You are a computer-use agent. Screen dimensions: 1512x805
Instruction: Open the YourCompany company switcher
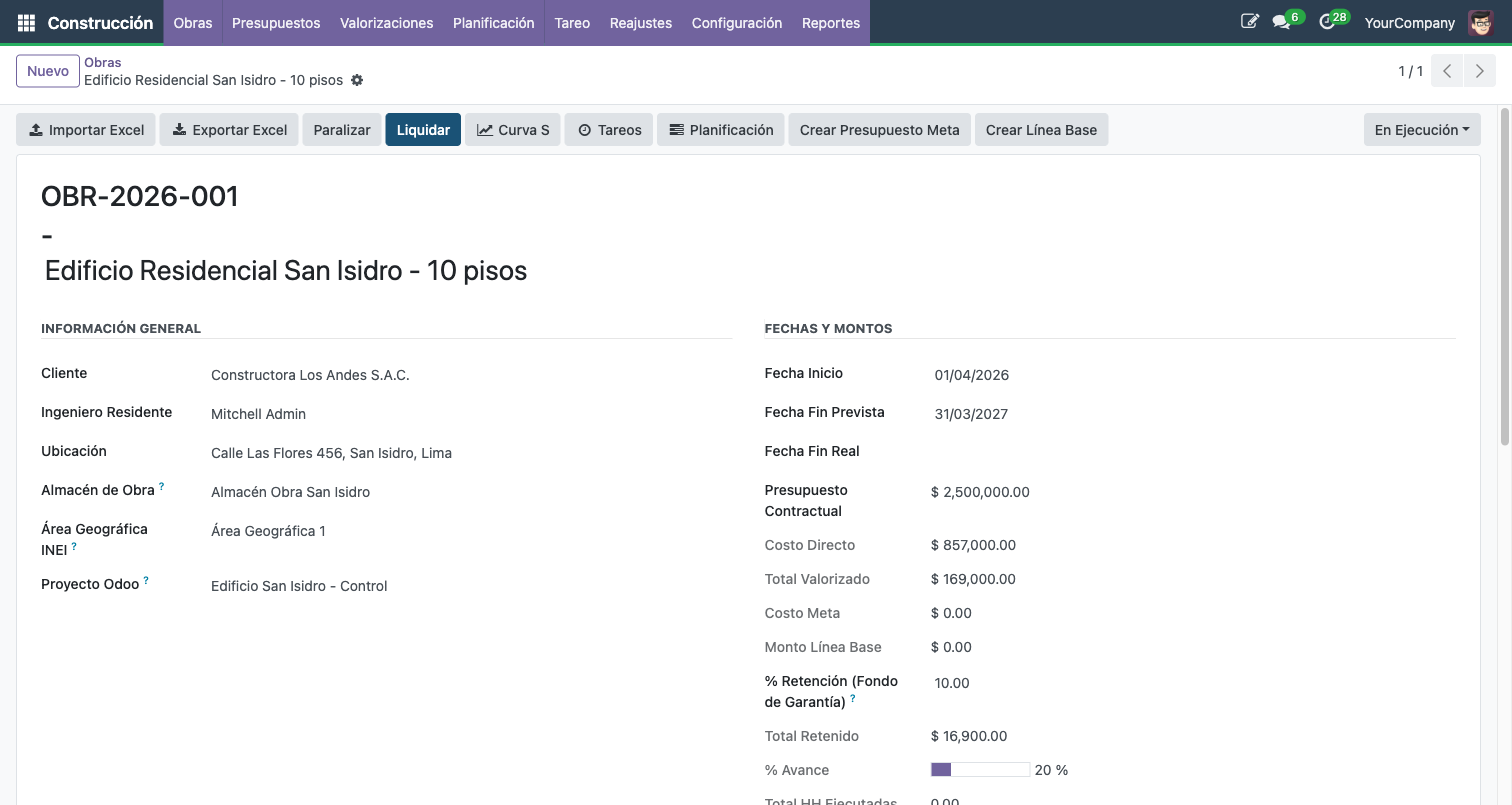[x=1409, y=22]
